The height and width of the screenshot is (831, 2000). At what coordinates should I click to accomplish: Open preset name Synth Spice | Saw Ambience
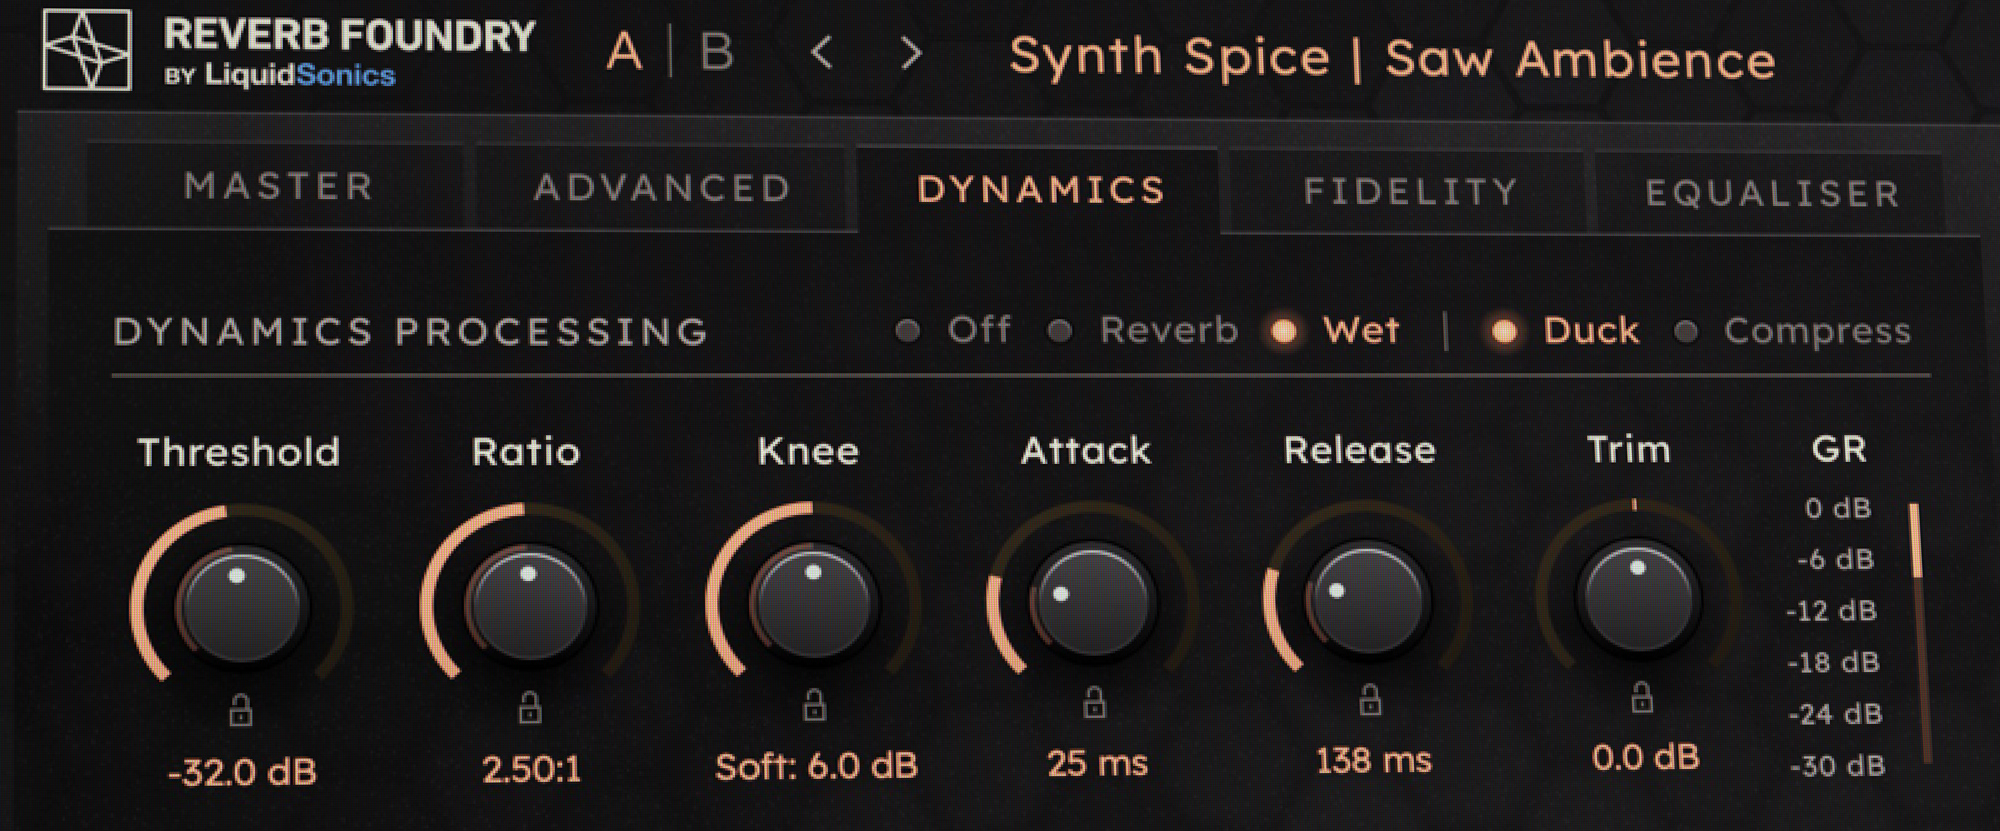coord(1392,58)
